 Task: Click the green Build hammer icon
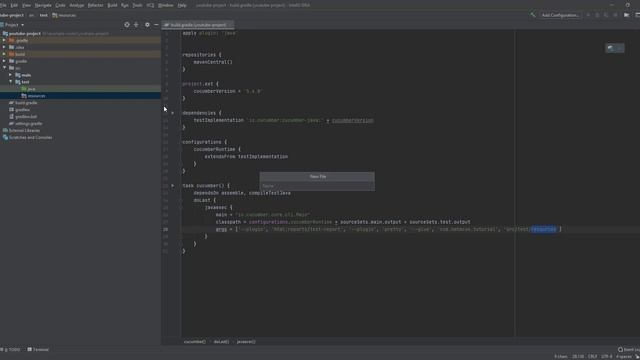point(533,15)
